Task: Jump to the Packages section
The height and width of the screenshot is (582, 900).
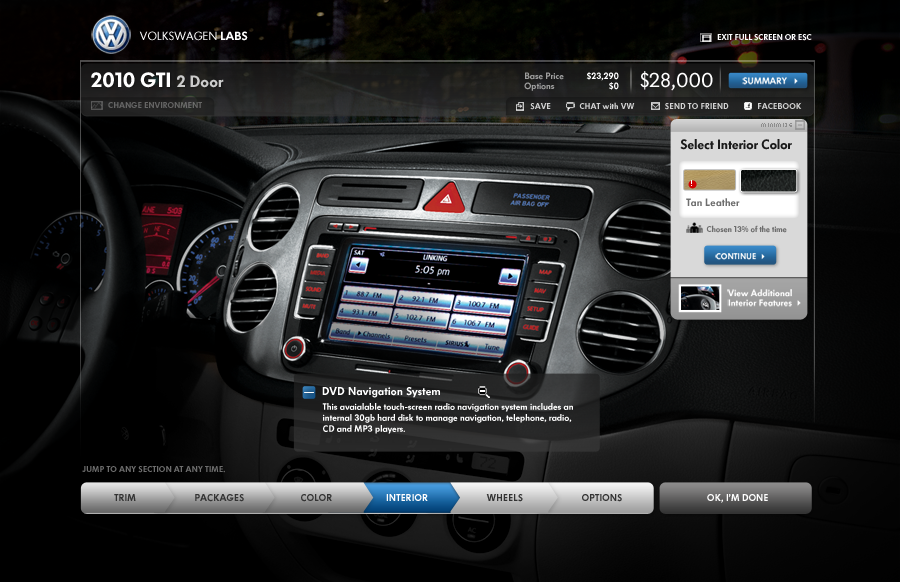Action: [219, 498]
